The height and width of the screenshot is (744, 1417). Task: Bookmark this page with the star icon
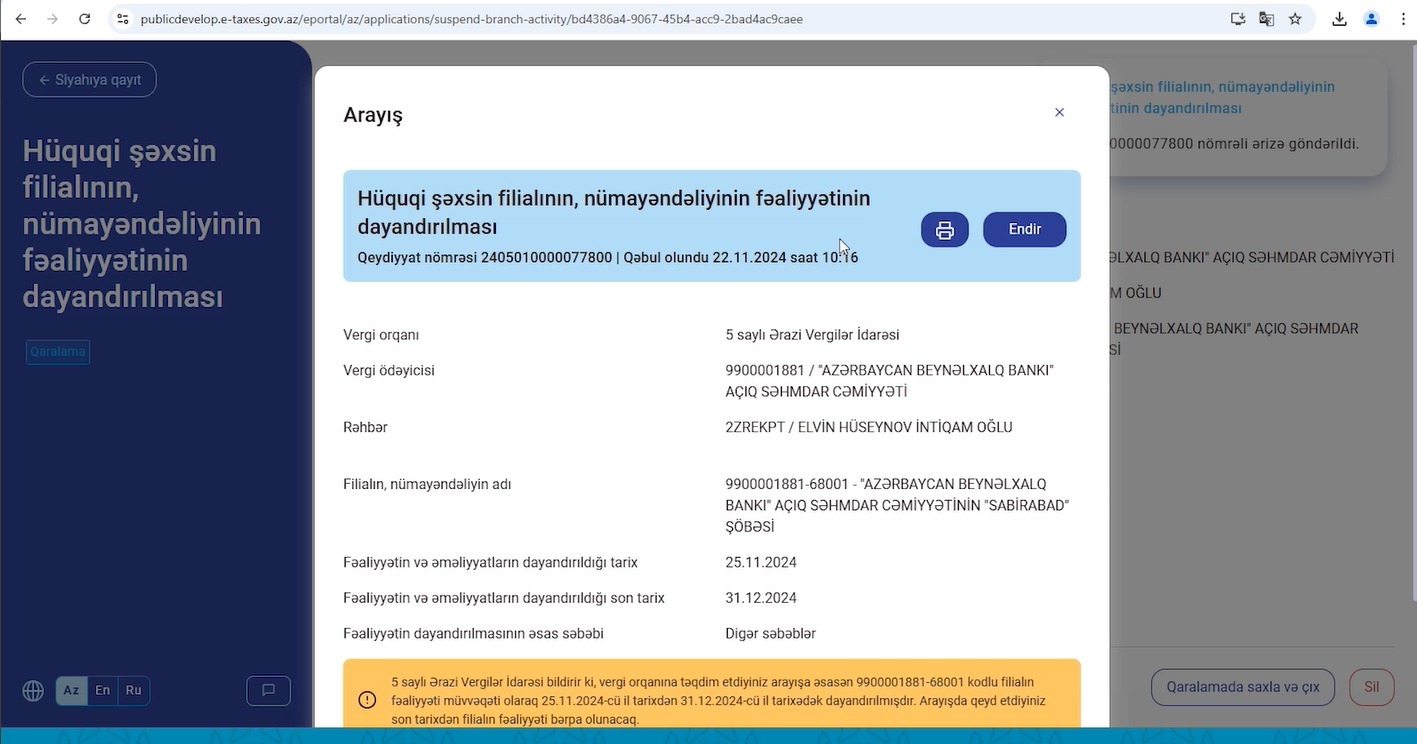click(1295, 19)
